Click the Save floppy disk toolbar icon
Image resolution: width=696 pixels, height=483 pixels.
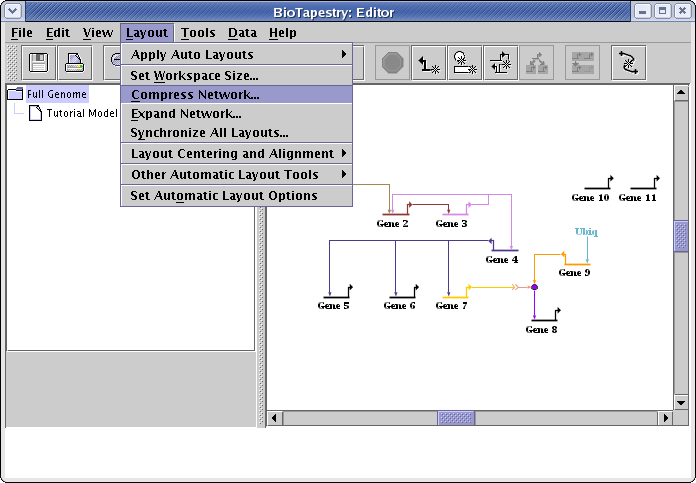tap(40, 64)
